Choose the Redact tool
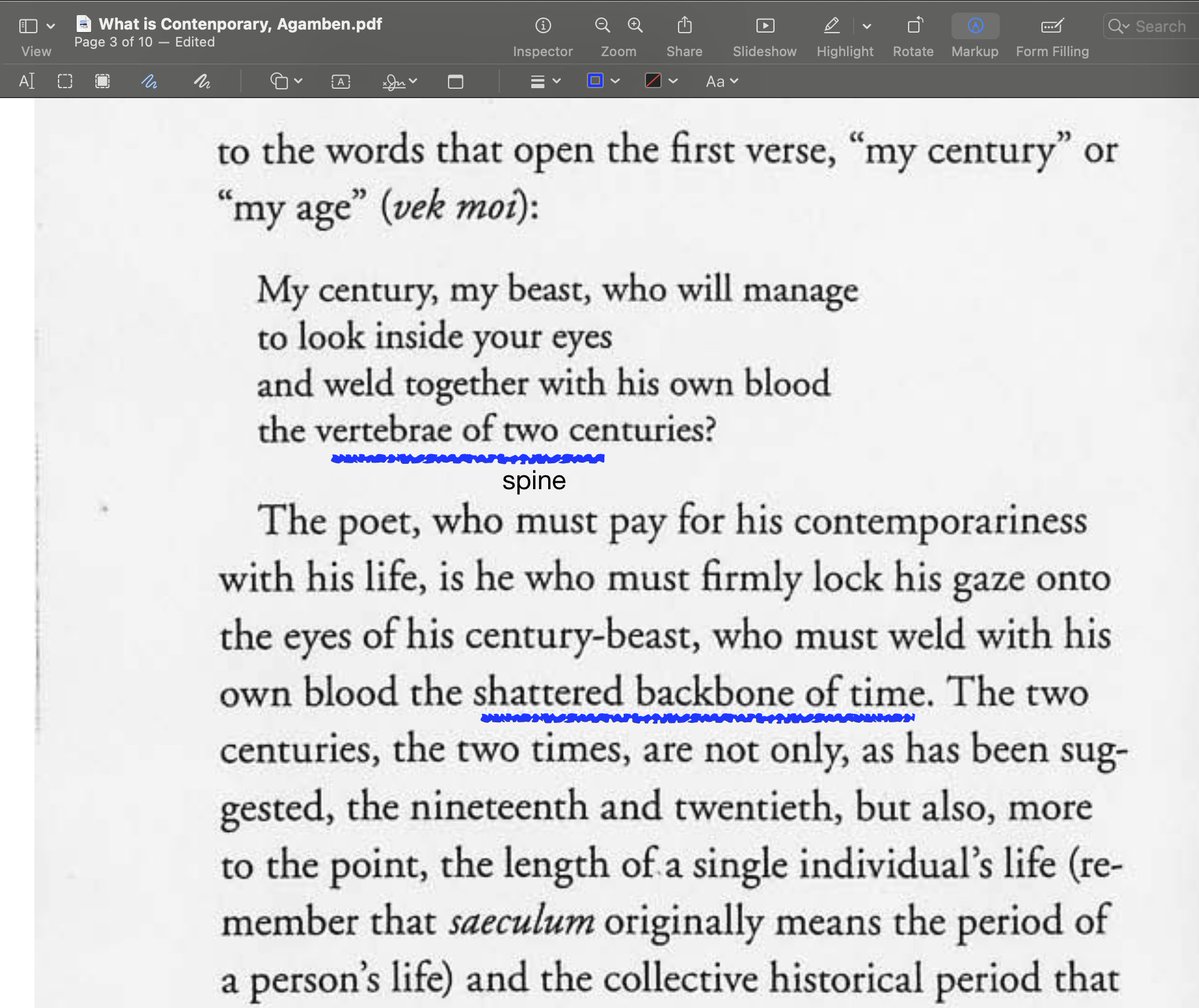Image resolution: width=1199 pixels, height=1008 pixels. click(x=102, y=81)
